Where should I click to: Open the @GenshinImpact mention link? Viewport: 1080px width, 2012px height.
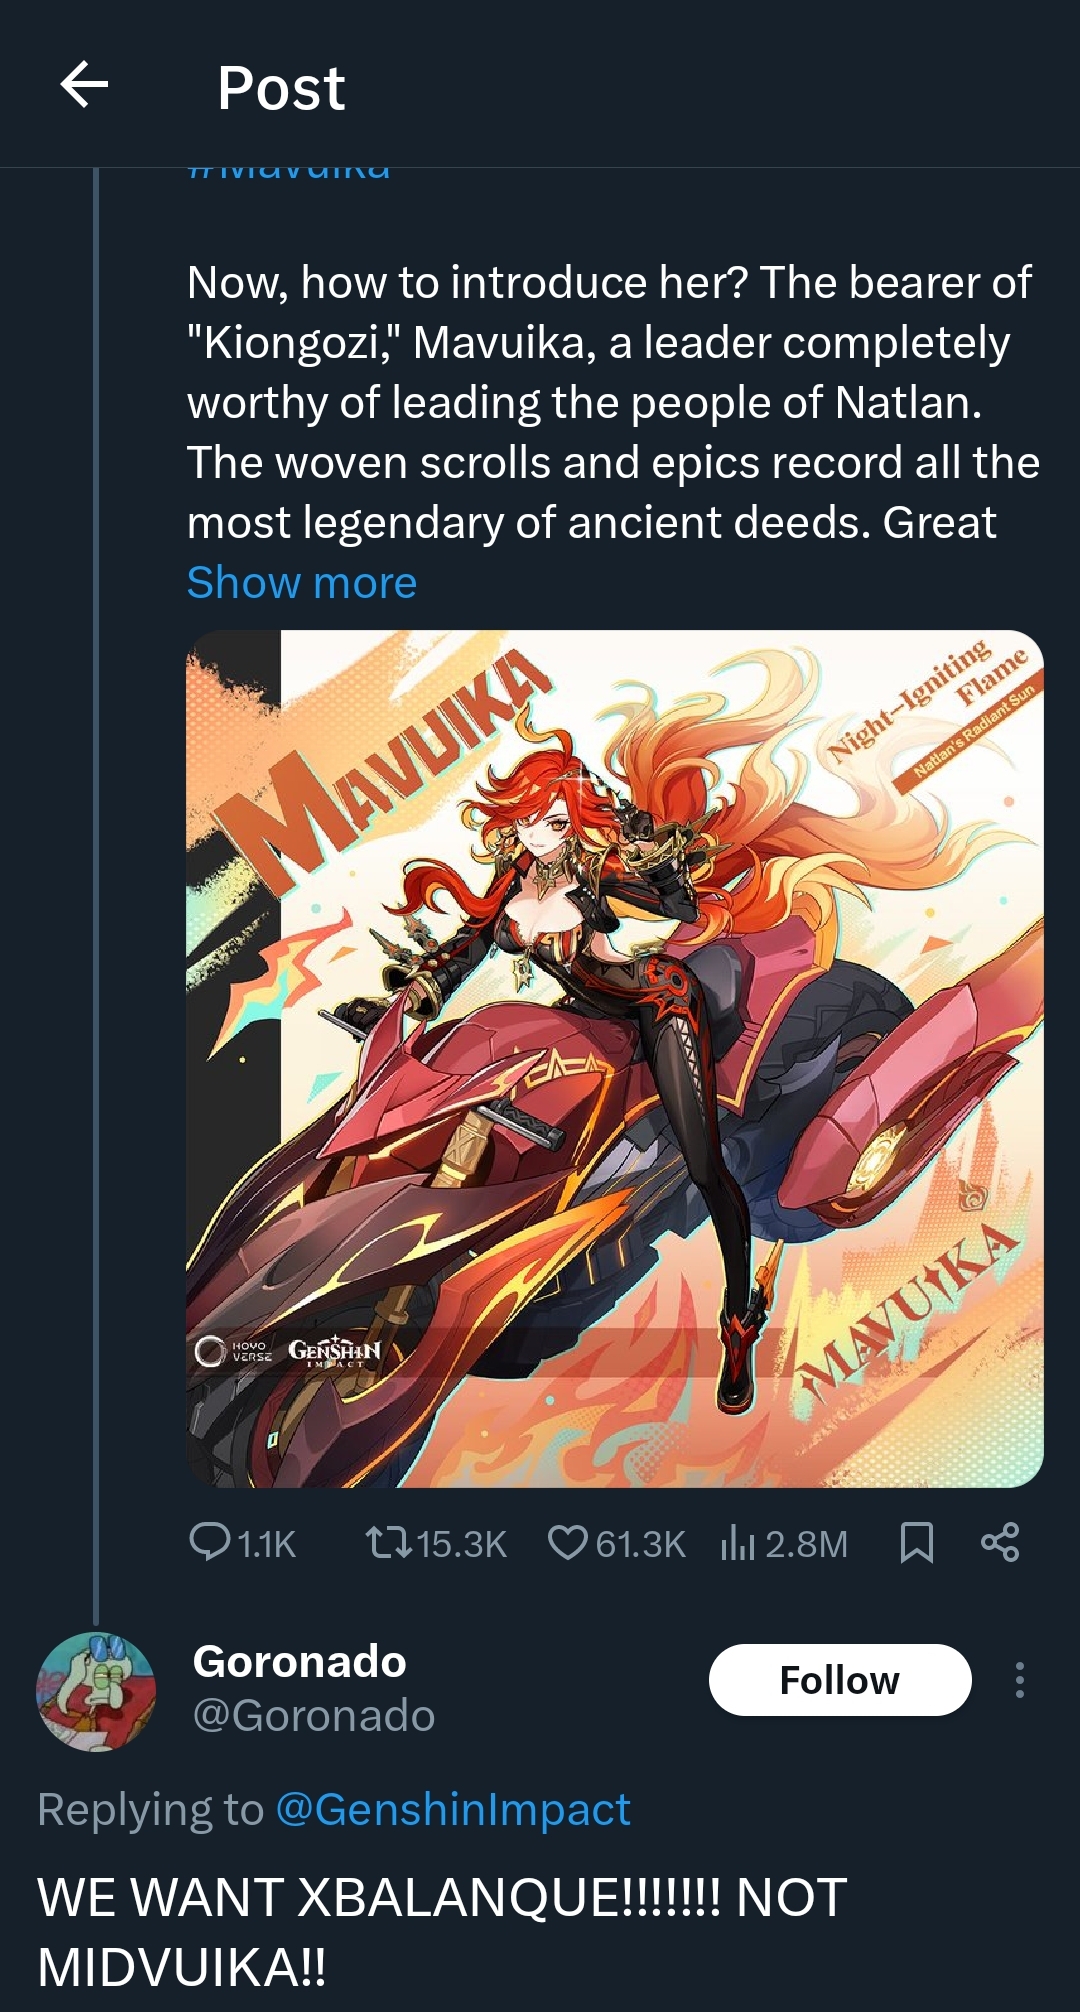click(x=452, y=1810)
